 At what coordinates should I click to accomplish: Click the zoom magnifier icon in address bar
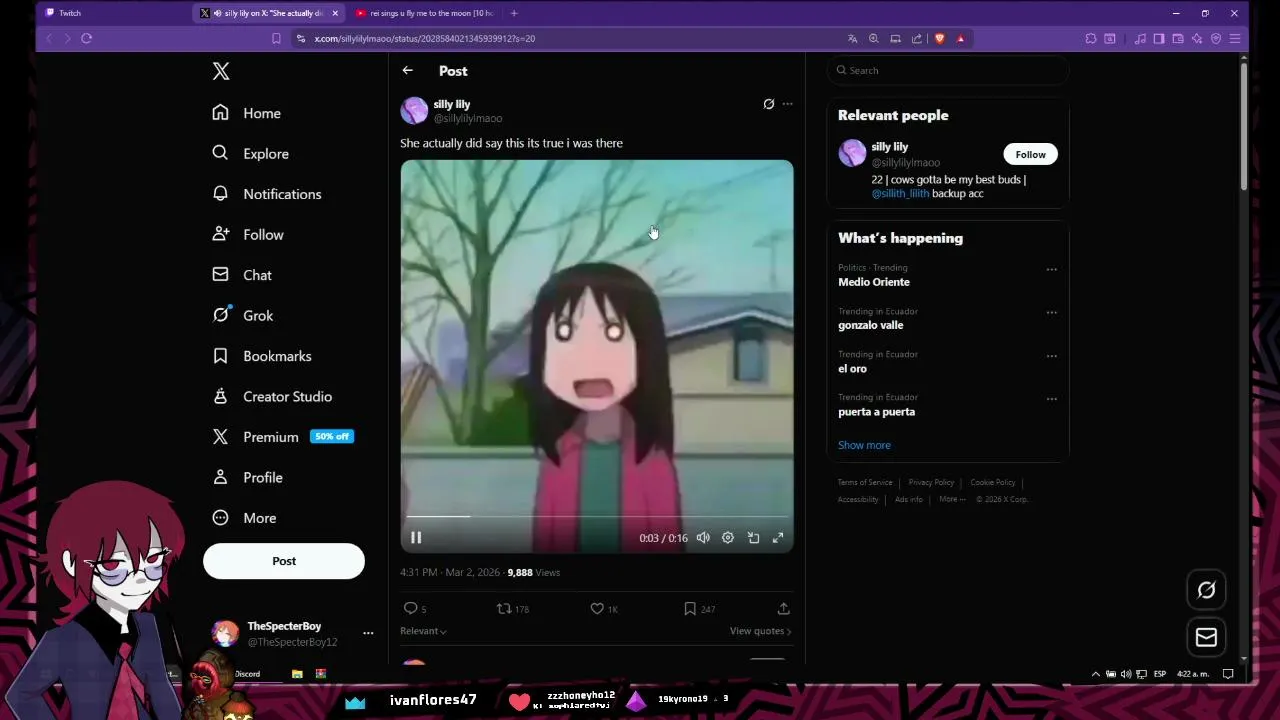[874, 38]
